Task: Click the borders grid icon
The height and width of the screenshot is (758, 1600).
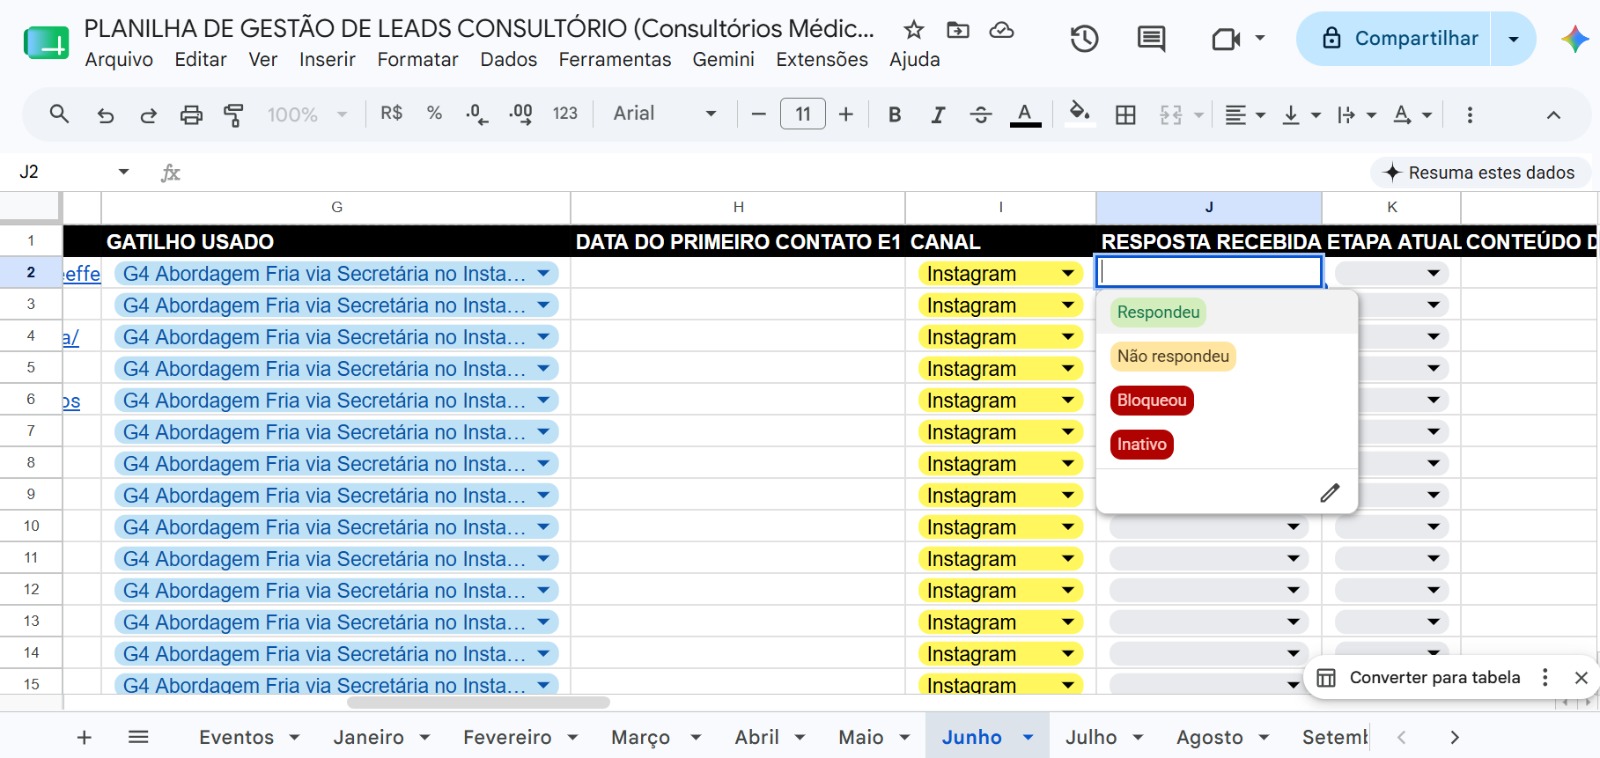Action: click(1125, 115)
